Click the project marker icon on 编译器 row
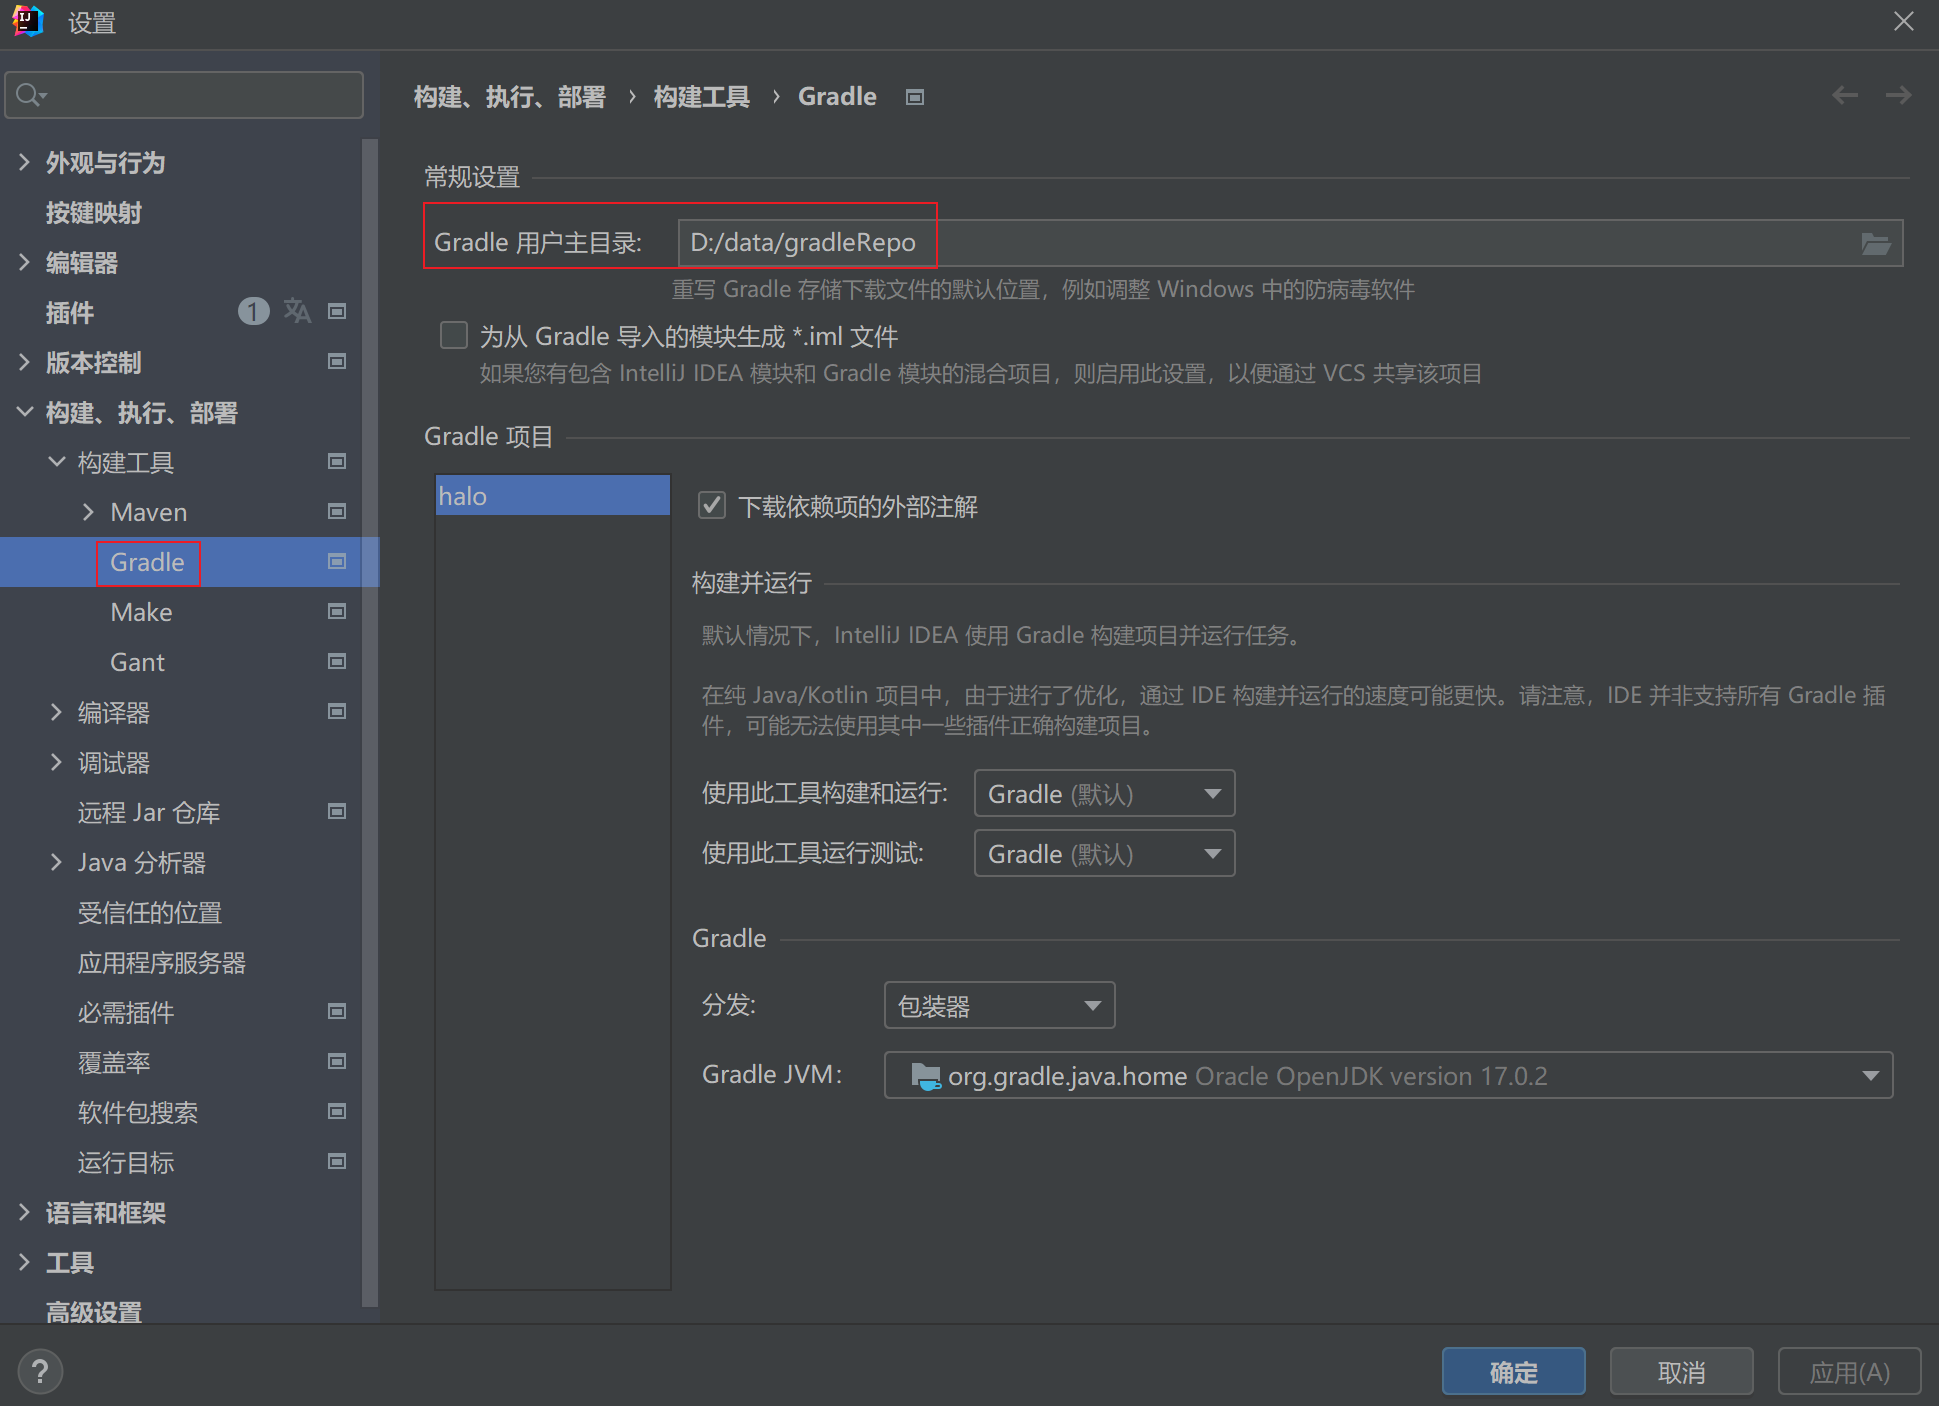The image size is (1939, 1406). pos(337,711)
